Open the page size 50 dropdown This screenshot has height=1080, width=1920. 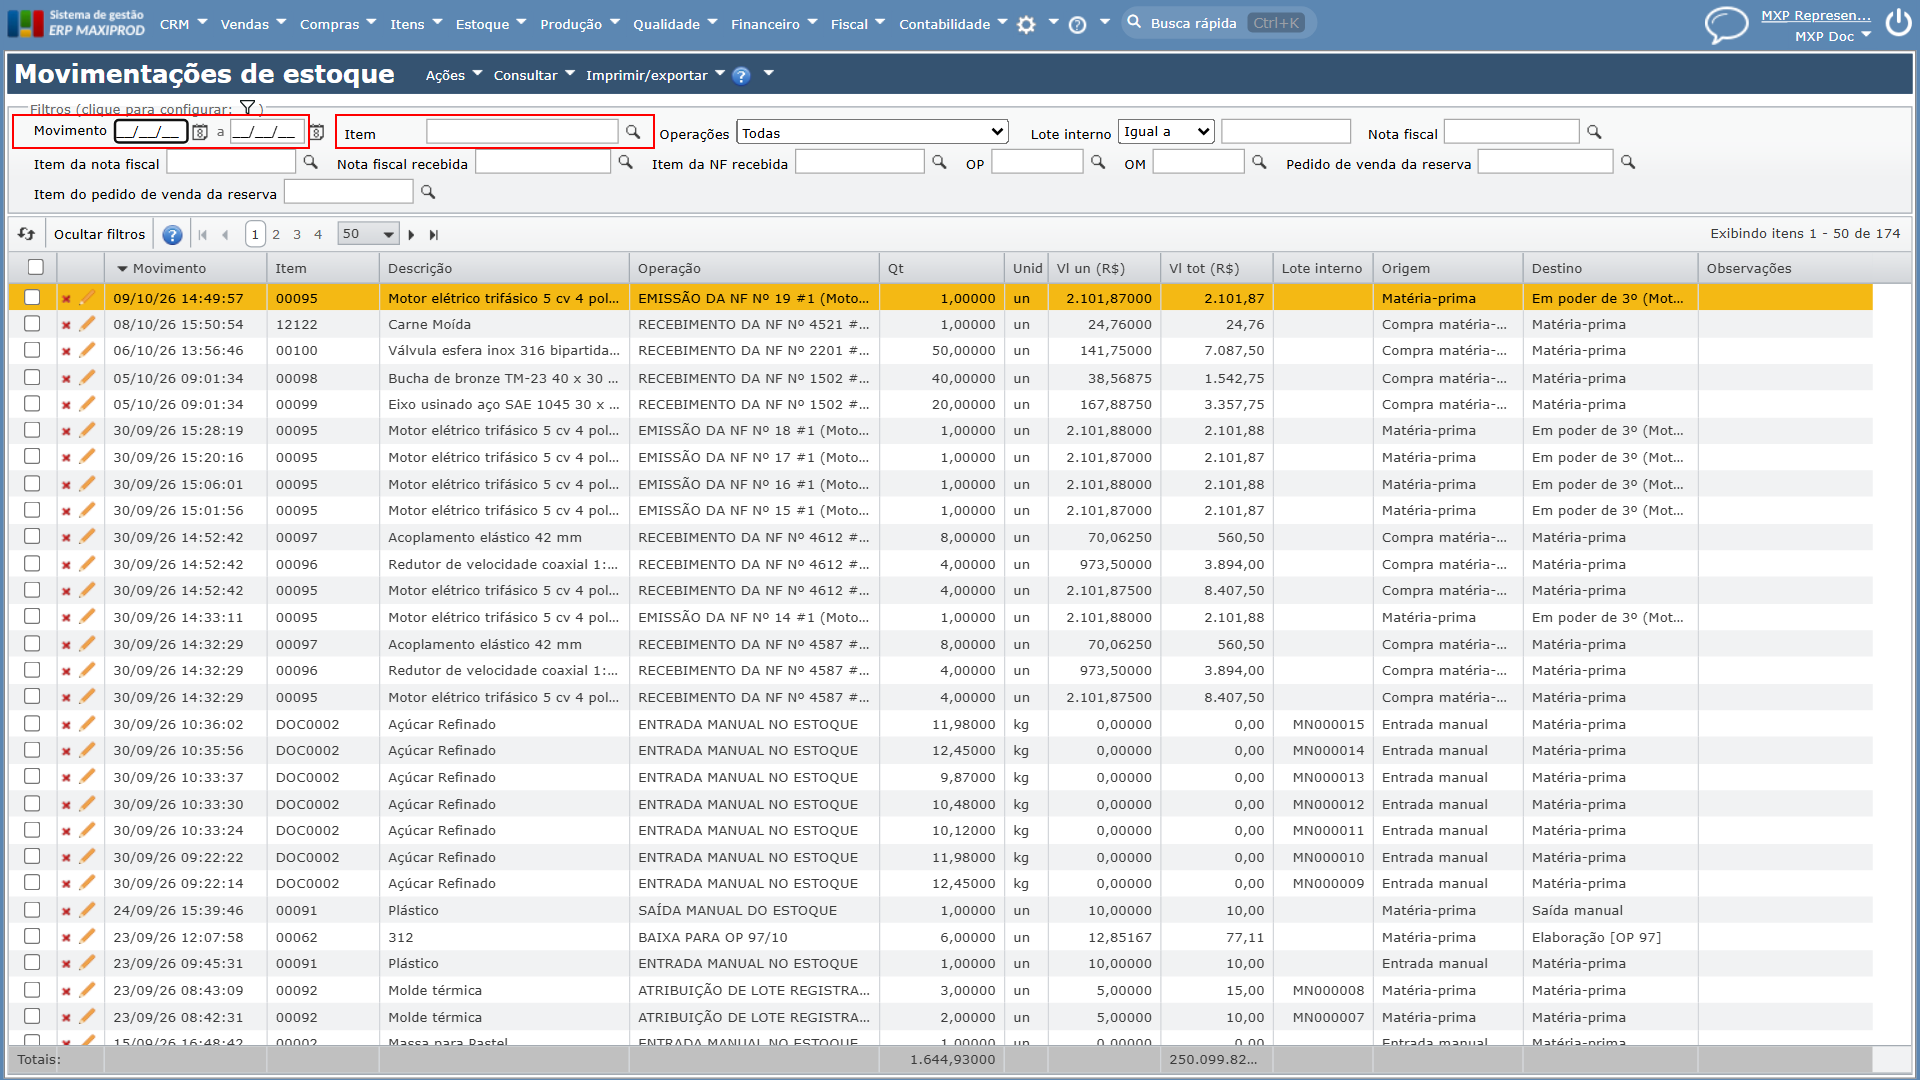(x=368, y=234)
